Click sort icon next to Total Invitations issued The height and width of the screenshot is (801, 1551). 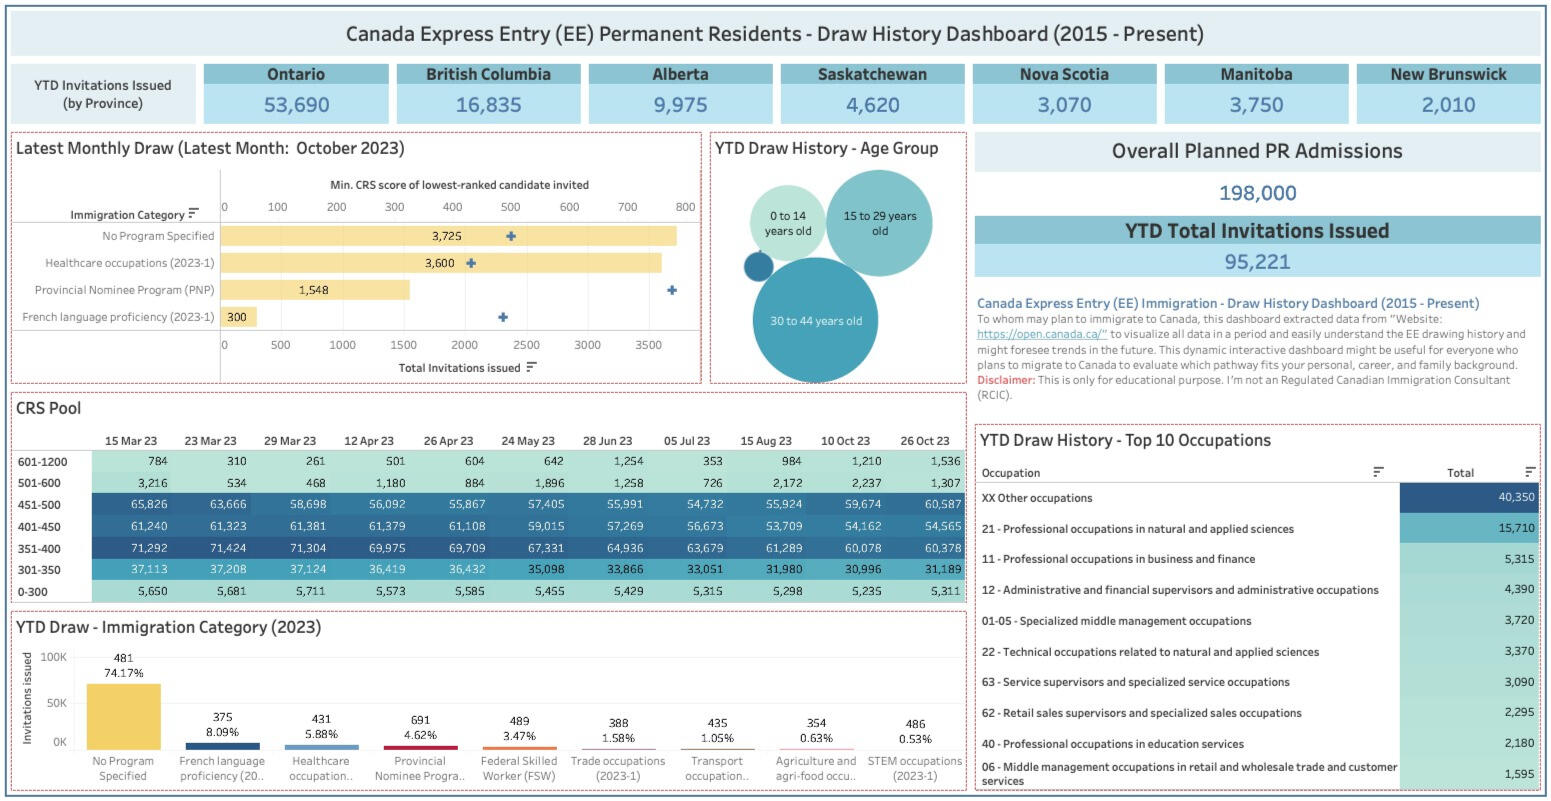coord(531,367)
